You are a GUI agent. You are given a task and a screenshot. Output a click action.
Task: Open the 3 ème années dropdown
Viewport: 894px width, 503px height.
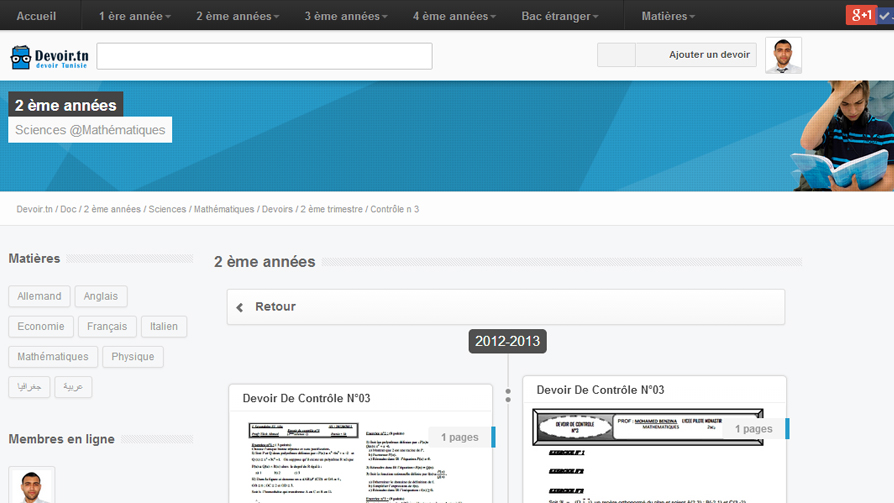pyautogui.click(x=346, y=16)
